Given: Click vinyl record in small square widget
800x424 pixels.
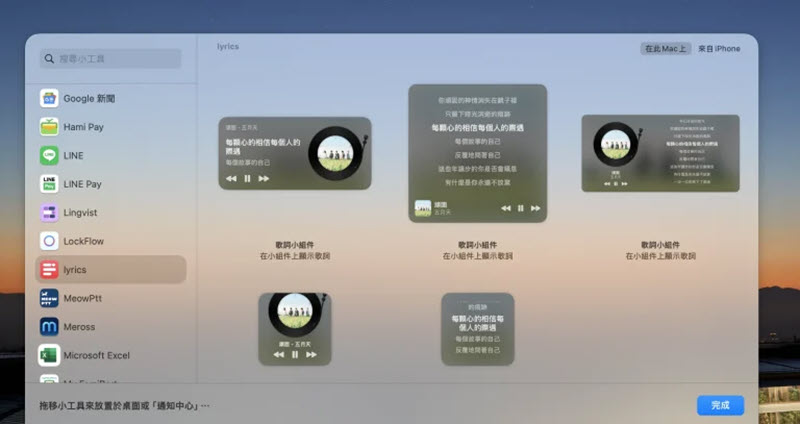Looking at the screenshot, I should (x=295, y=314).
